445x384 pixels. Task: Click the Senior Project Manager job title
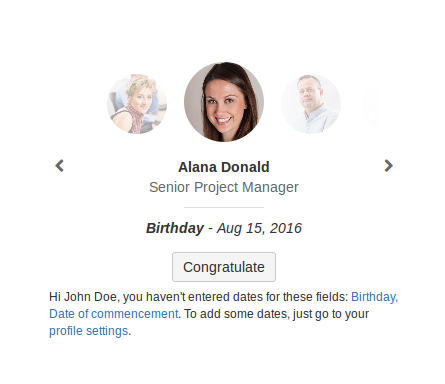[x=224, y=187]
